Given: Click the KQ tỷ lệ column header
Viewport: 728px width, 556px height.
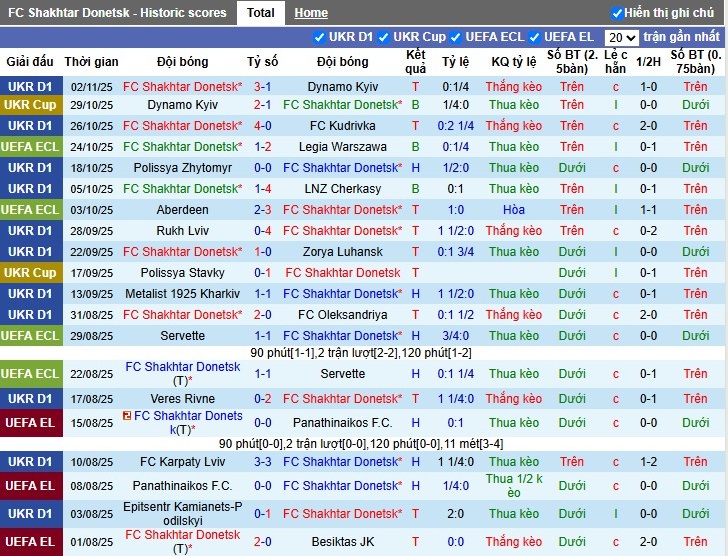Looking at the screenshot, I should (x=514, y=62).
